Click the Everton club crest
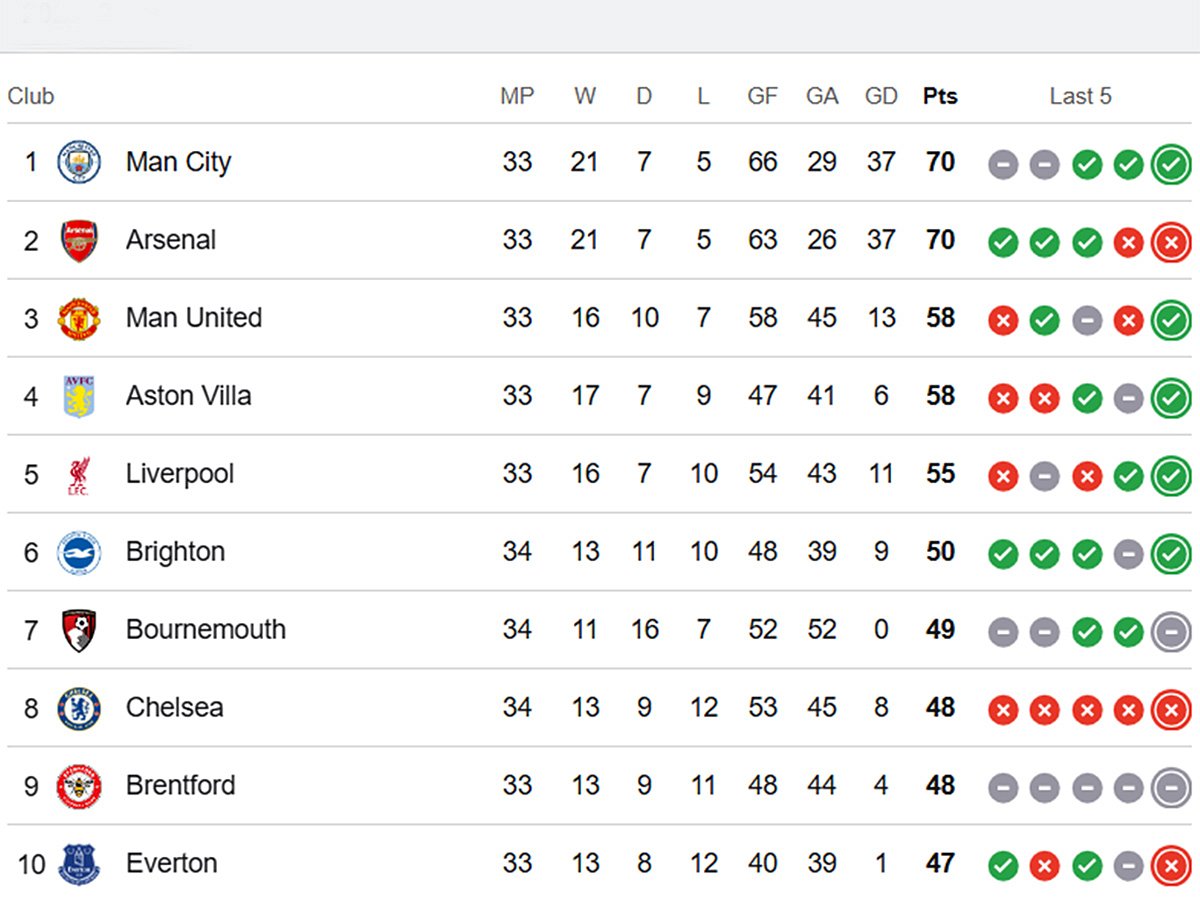This screenshot has width=1200, height=900. click(x=80, y=864)
